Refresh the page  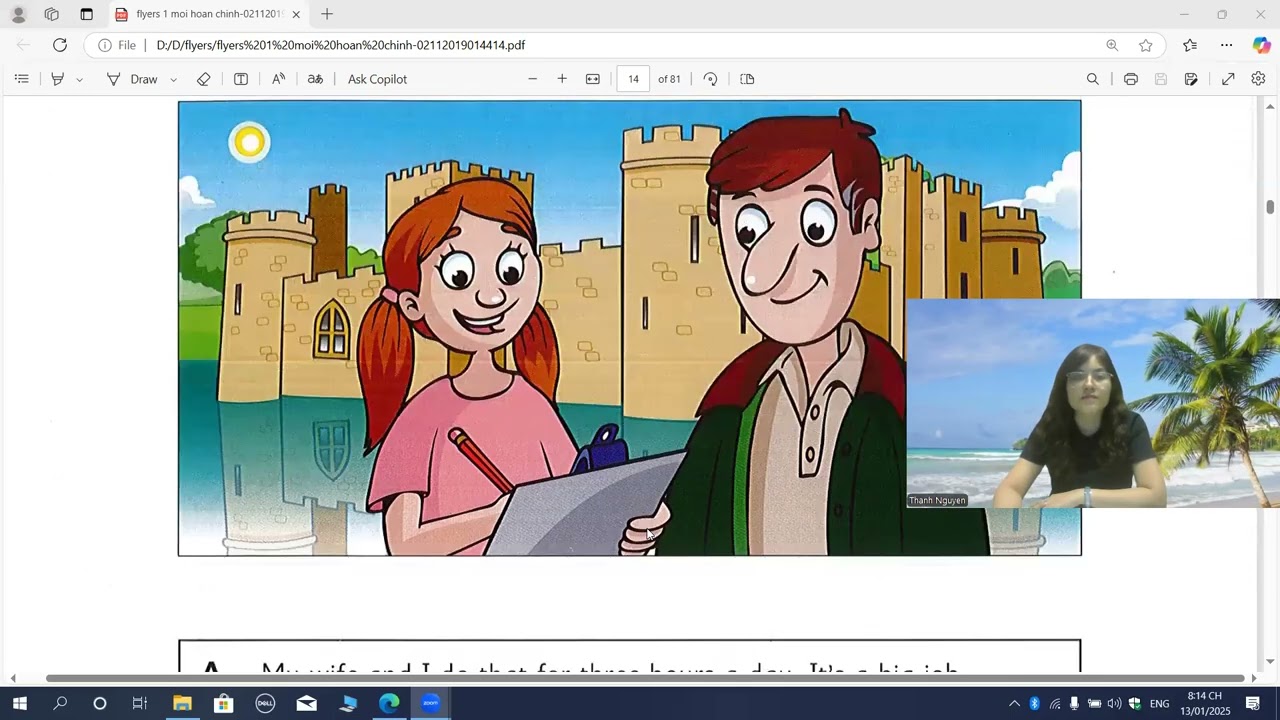(x=60, y=45)
